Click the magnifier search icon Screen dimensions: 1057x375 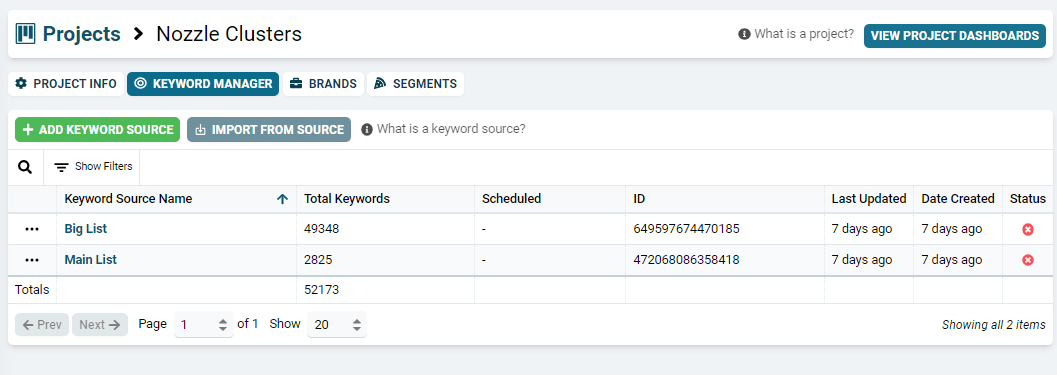click(25, 167)
